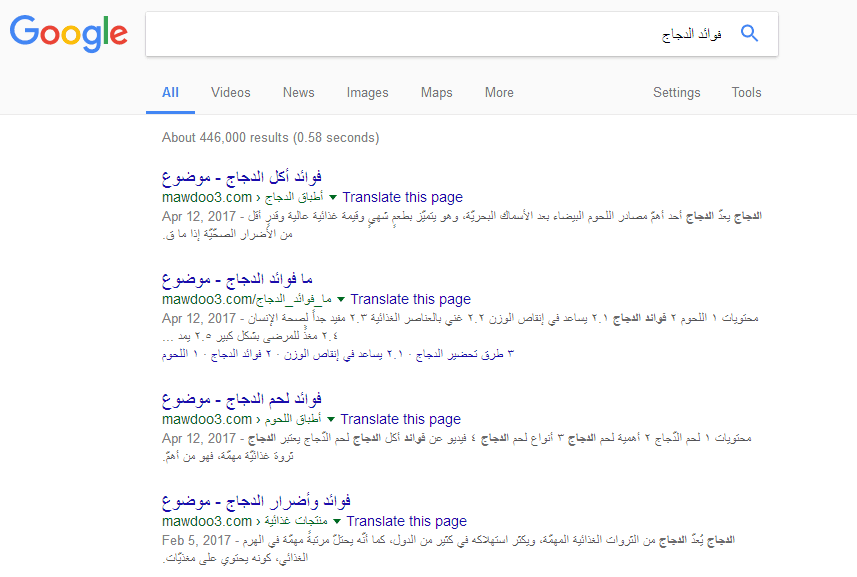Click third result URL mawdoo3.com أطباق اللحوم
The height and width of the screenshot is (577, 857).
pos(242,419)
